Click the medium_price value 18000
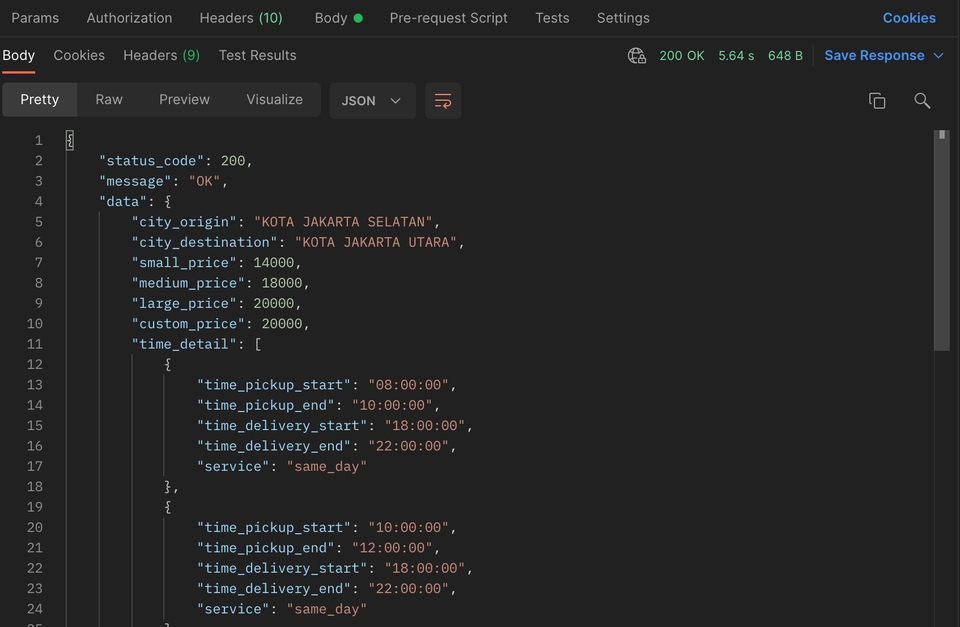Viewport: 960px width, 627px height. point(282,283)
